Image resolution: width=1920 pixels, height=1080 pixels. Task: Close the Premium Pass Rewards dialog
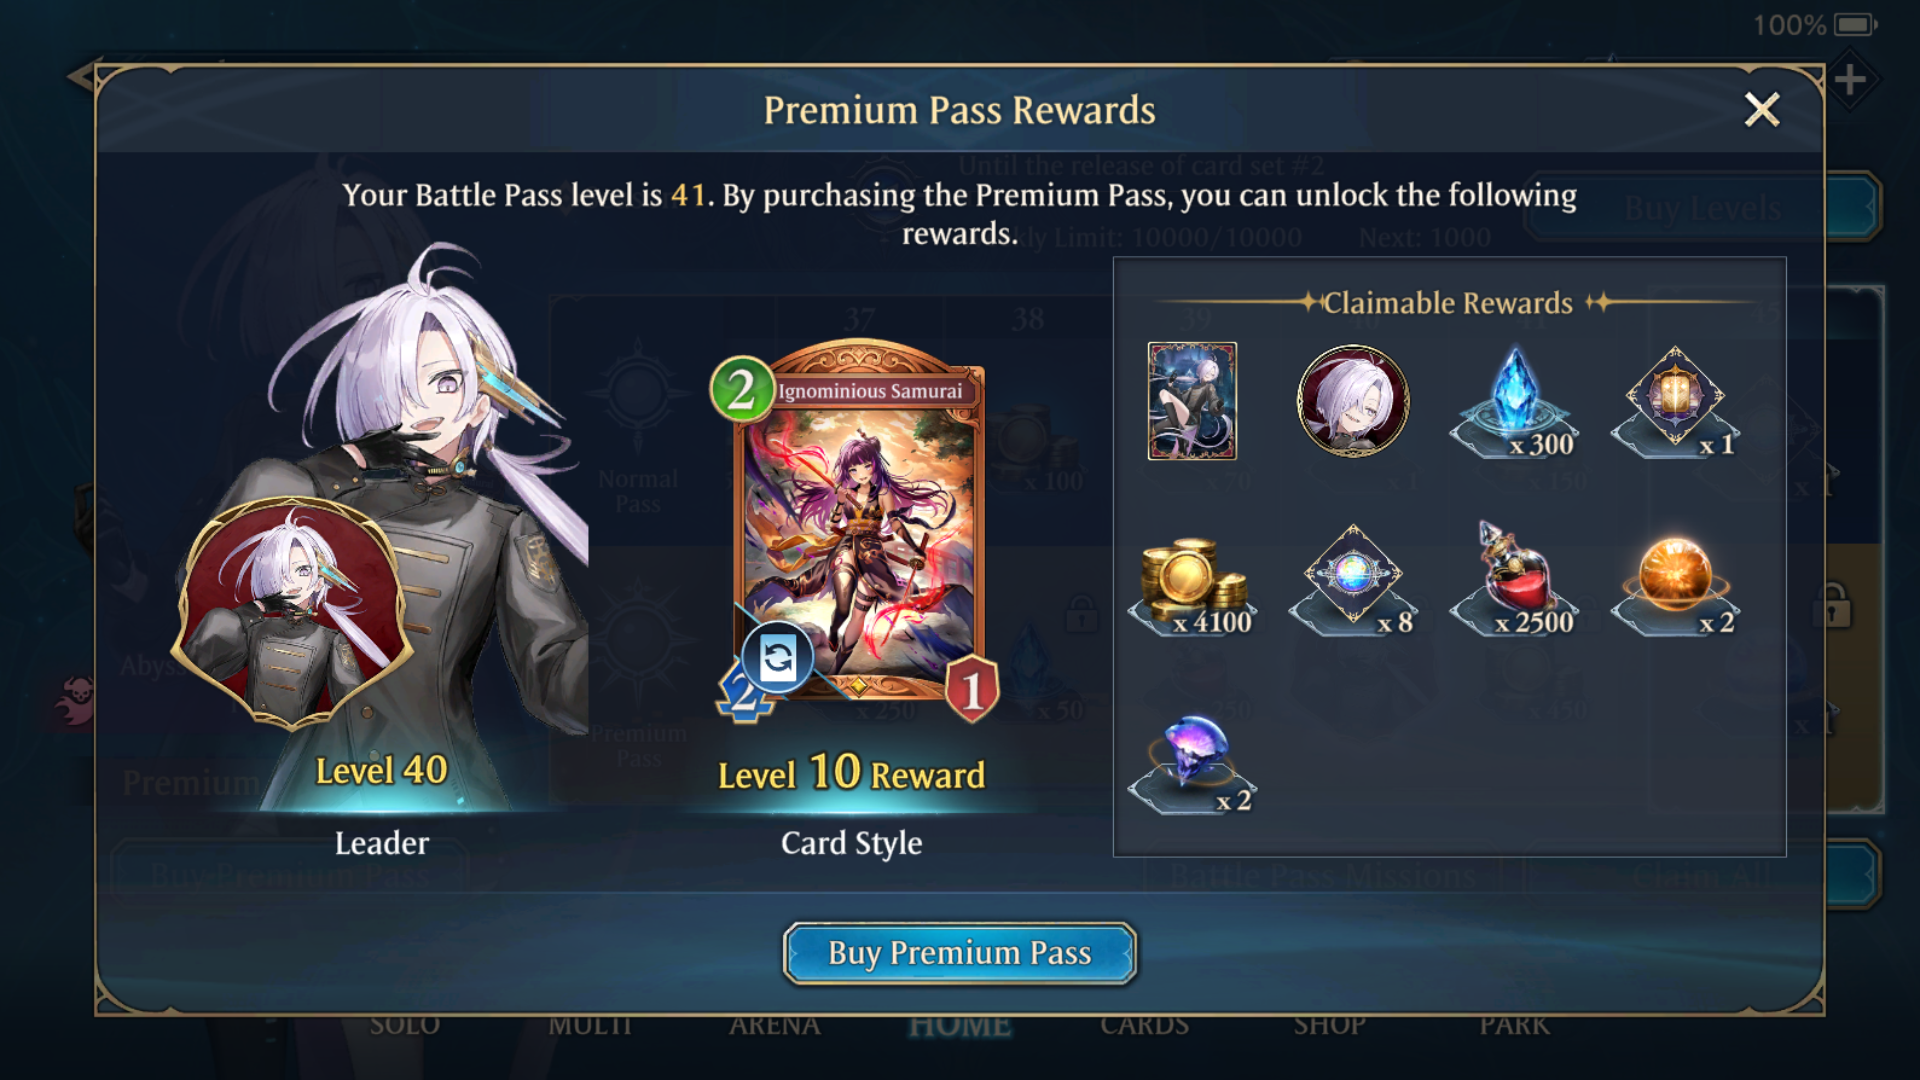pos(1761,109)
